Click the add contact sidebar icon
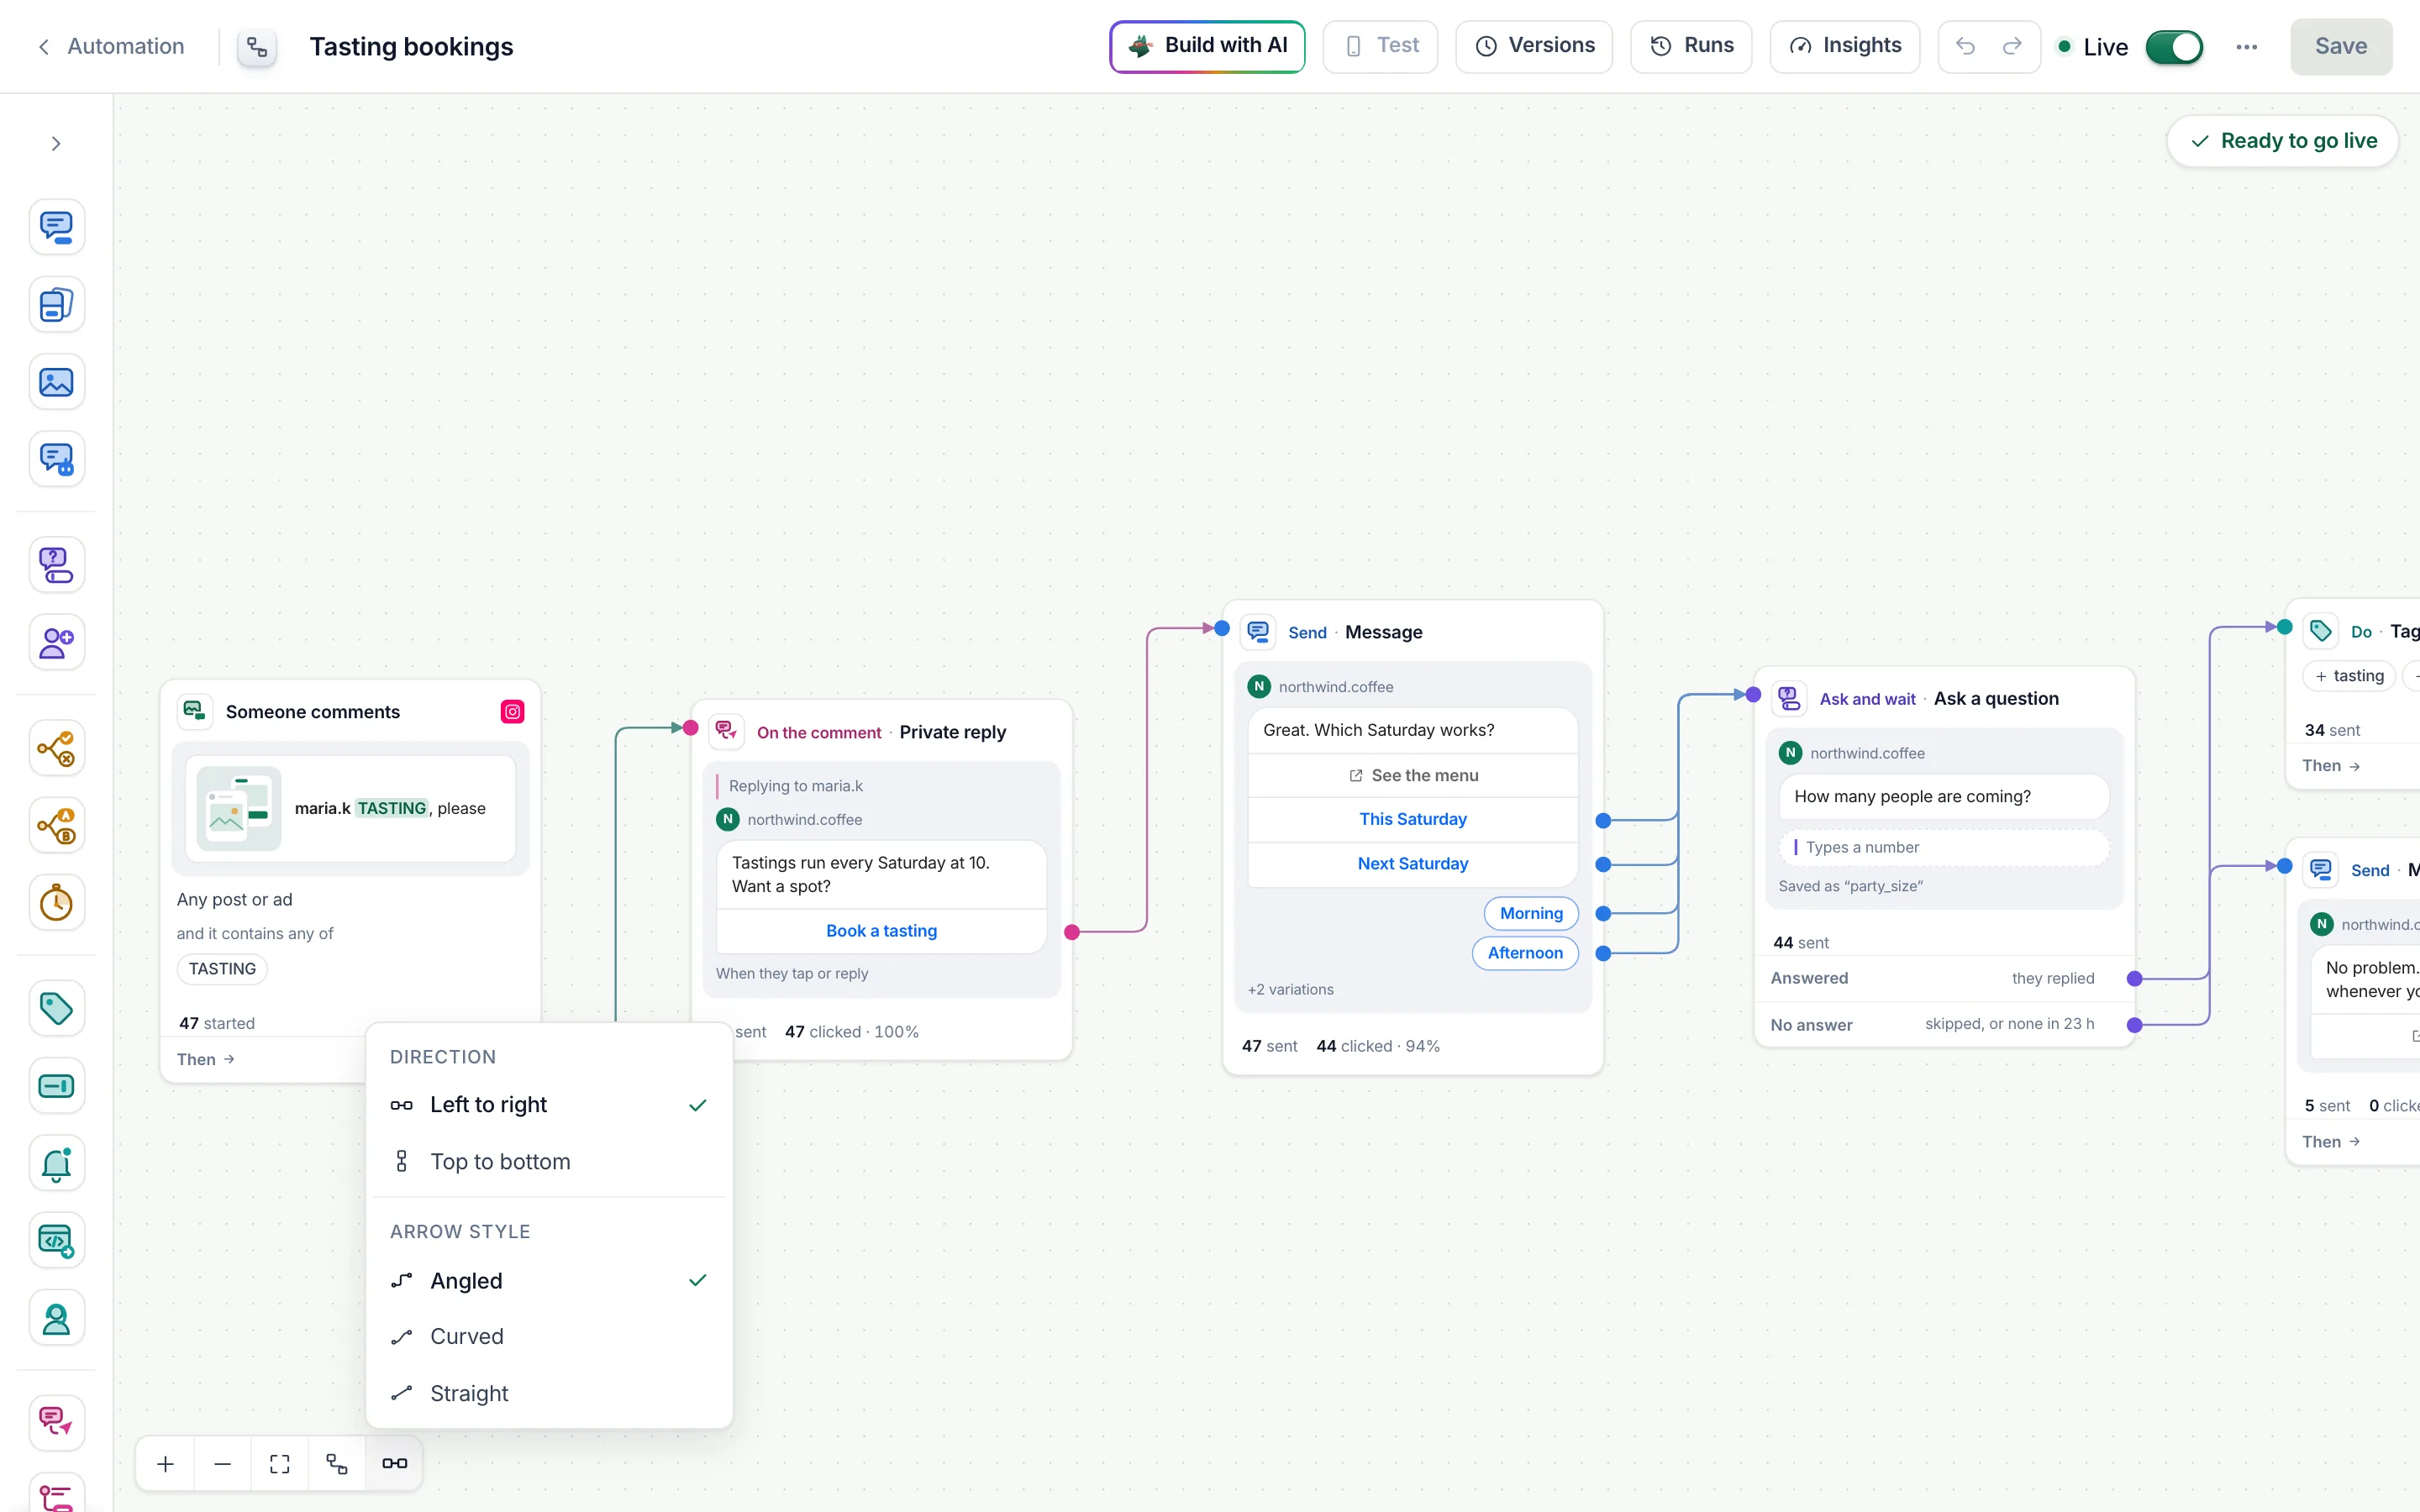2420x1512 pixels. (56, 642)
